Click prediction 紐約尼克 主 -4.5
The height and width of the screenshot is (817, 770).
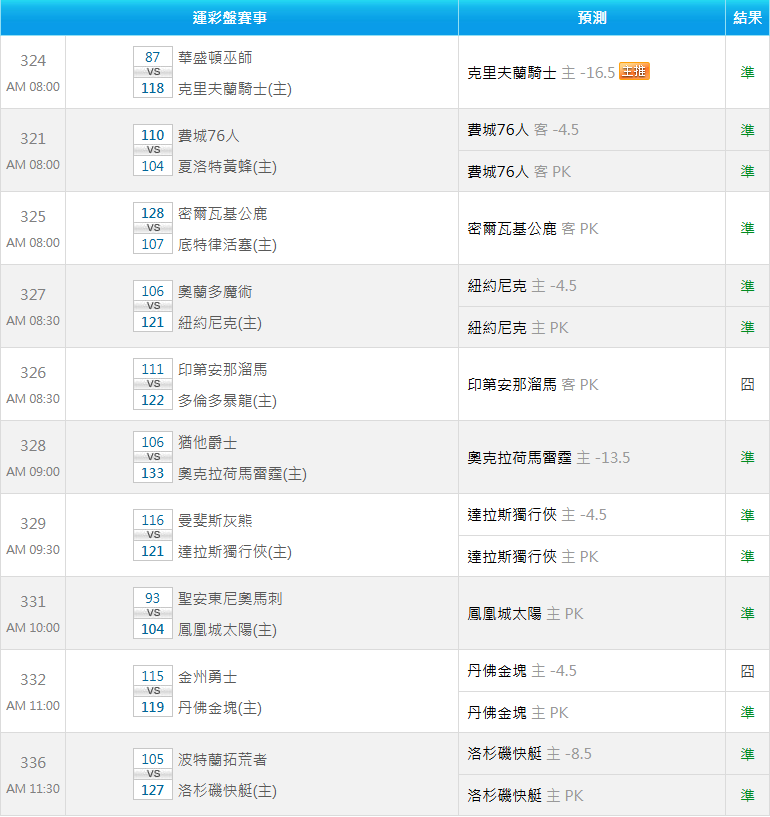point(522,286)
